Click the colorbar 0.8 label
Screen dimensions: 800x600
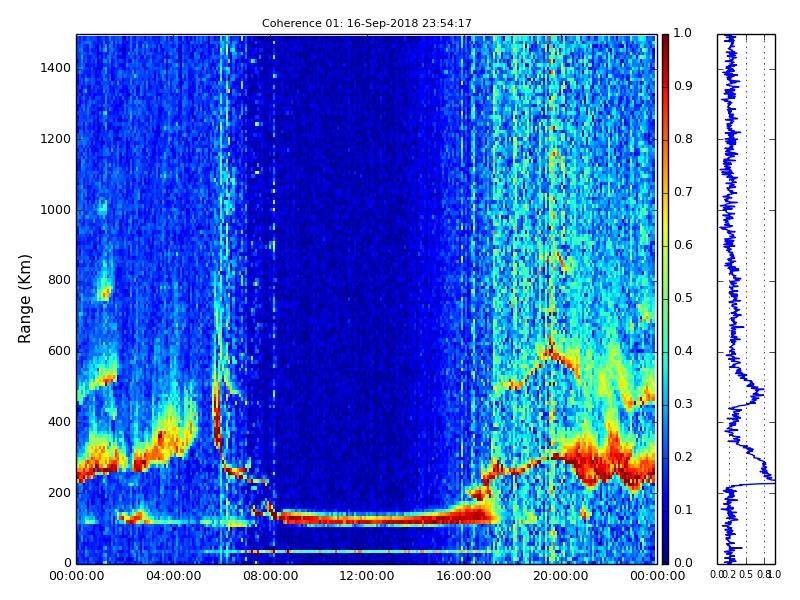coord(683,139)
